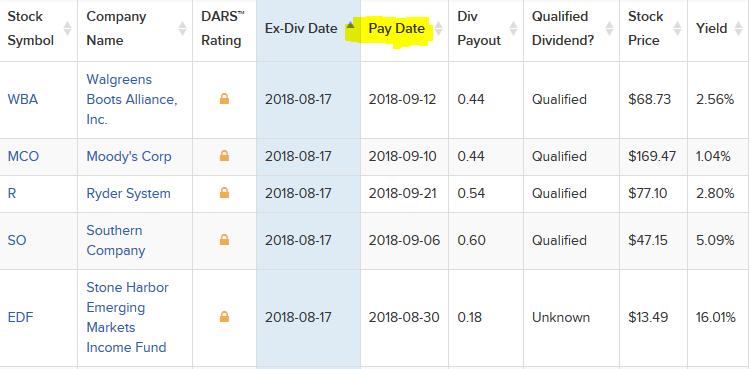
Task: Click the lock icon in the Southern Company row
Action: coord(224,239)
